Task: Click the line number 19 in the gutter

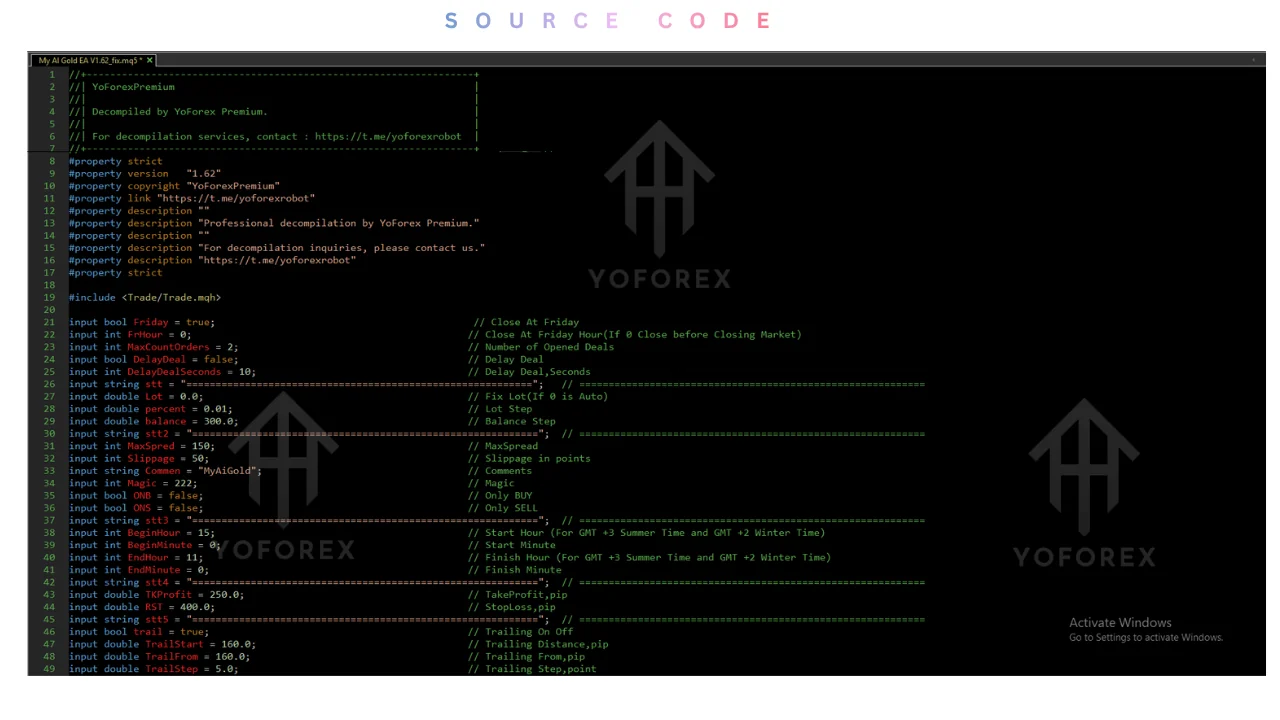Action: (x=50, y=297)
